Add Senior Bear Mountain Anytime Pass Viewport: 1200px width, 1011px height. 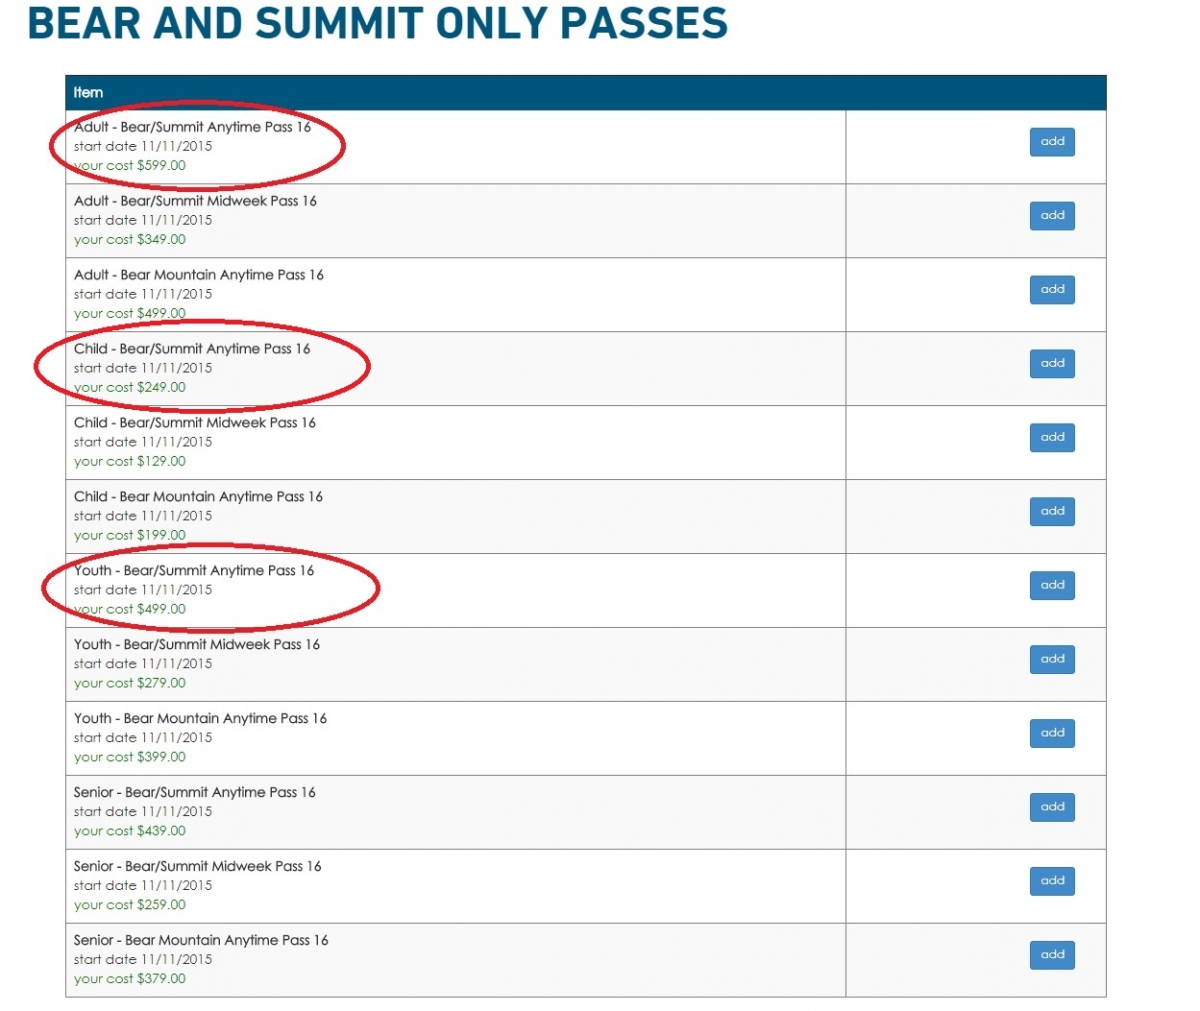[x=1052, y=956]
